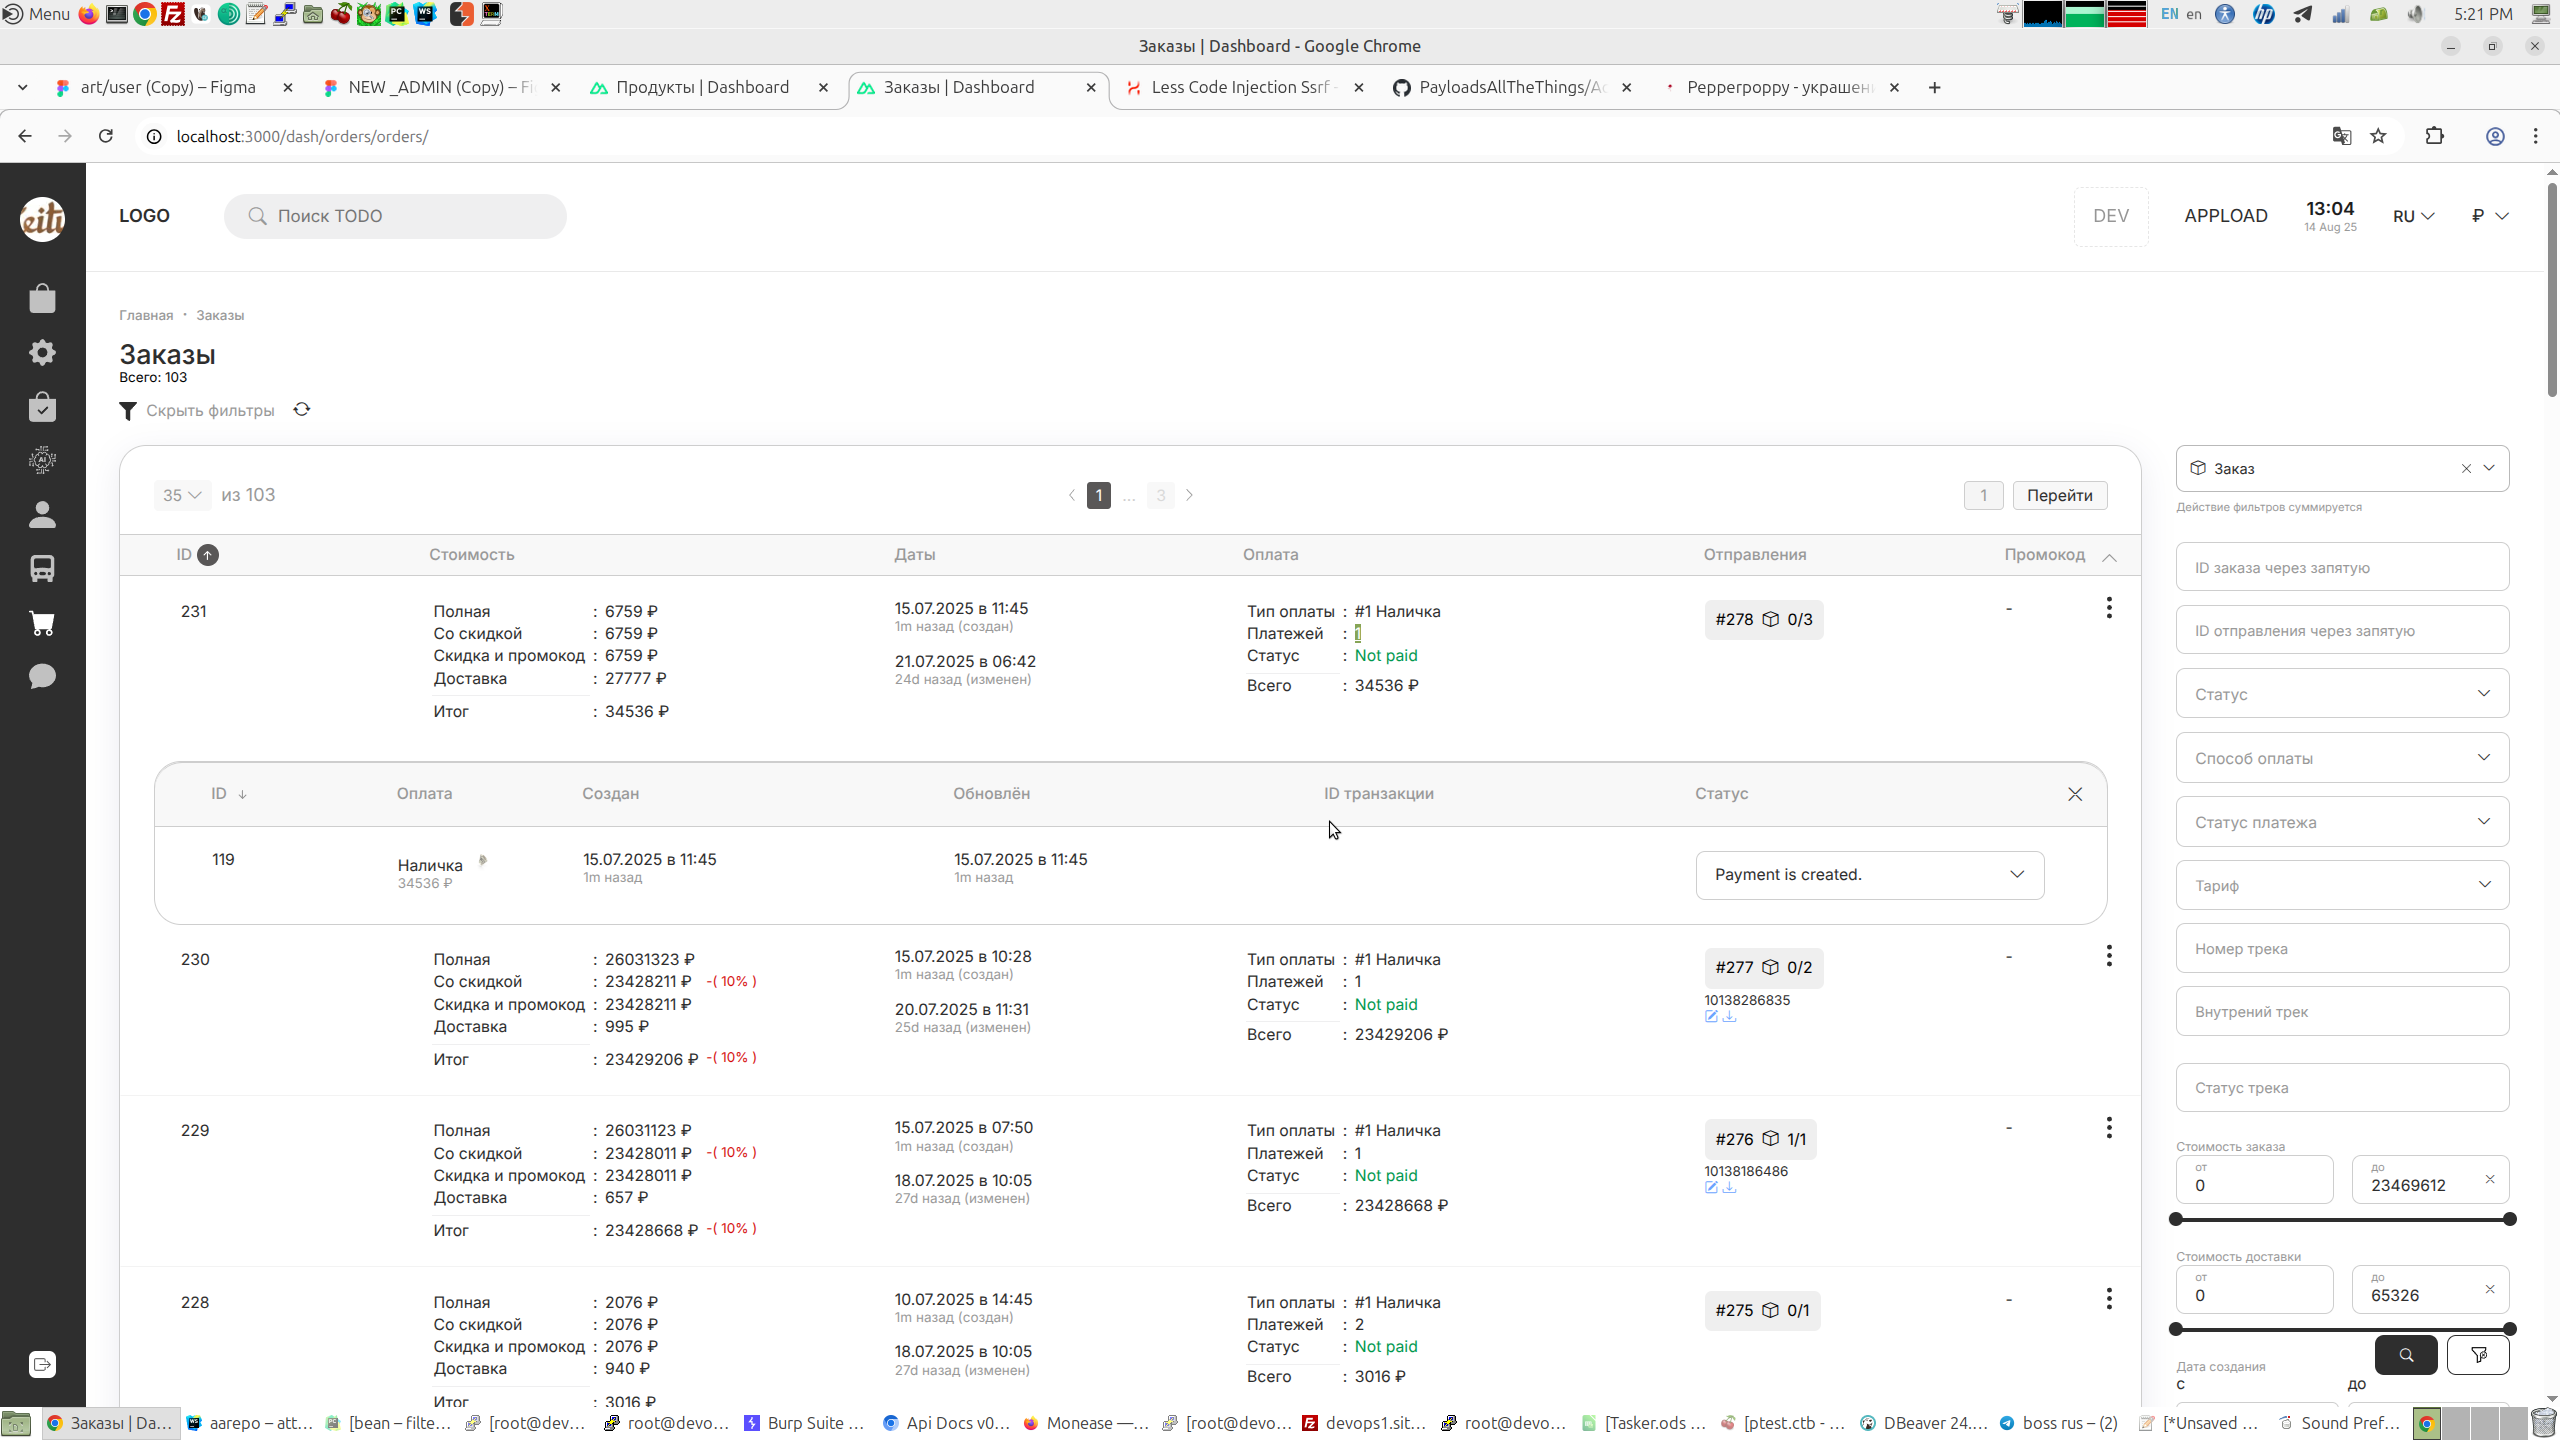This screenshot has width=2560, height=1440.
Task: Click the search magnifier filter button
Action: pos(2406,1355)
